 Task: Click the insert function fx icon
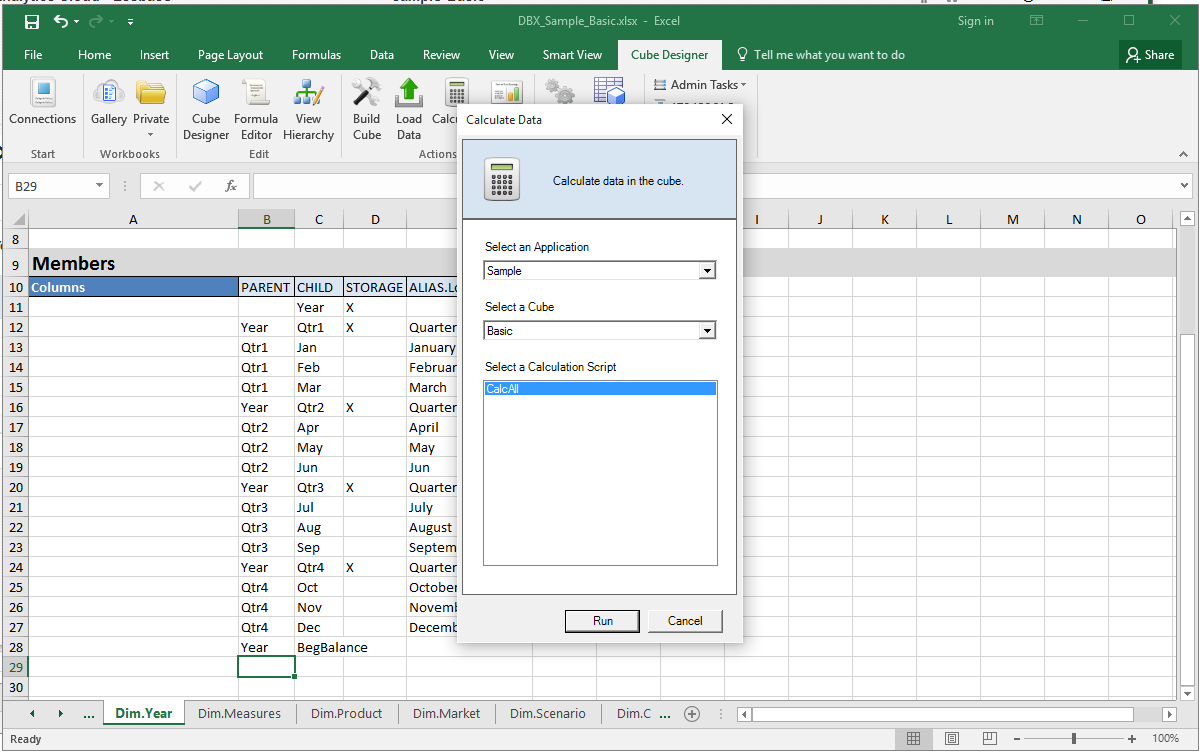click(x=231, y=186)
